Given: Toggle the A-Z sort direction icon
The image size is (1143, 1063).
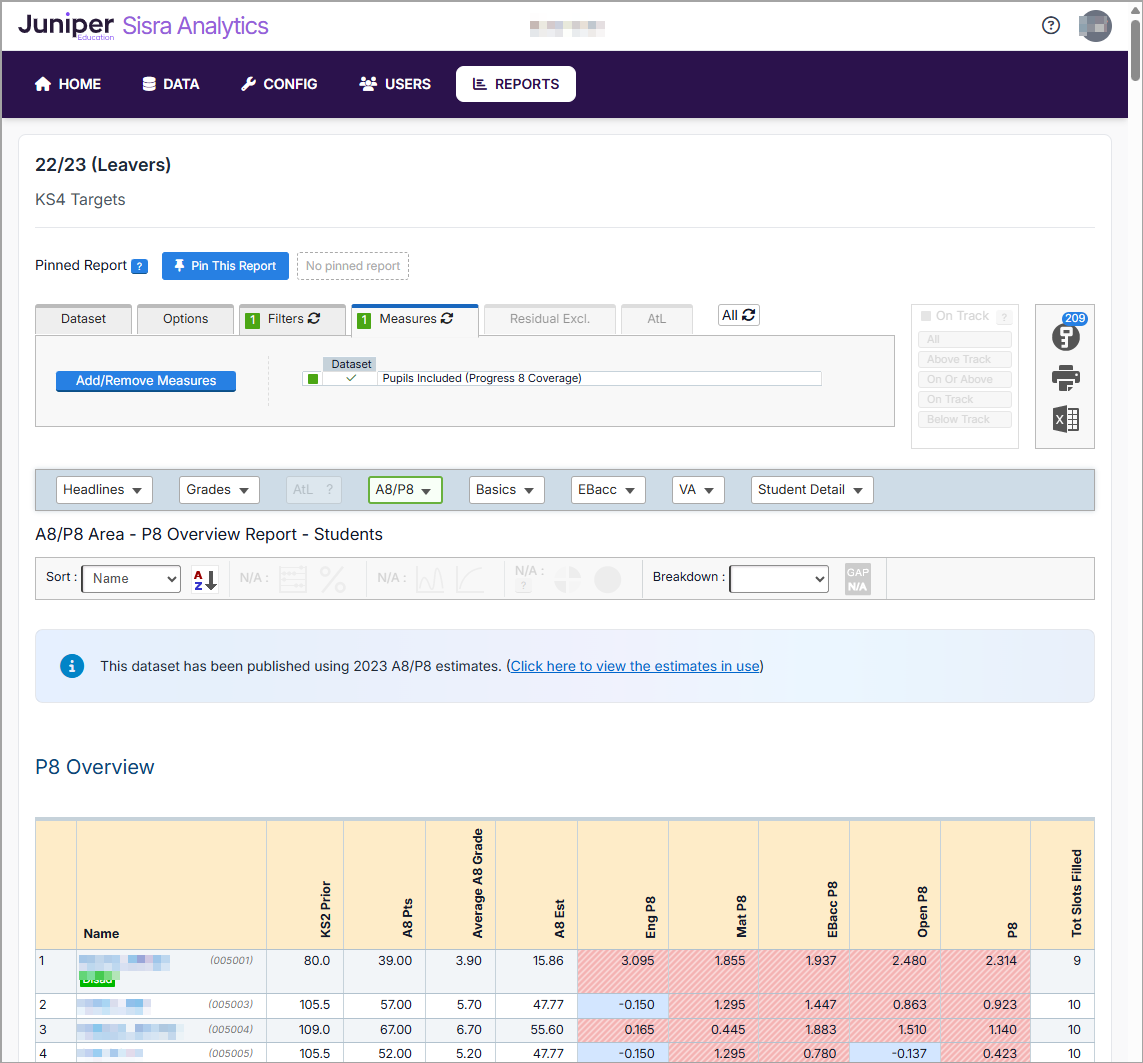Looking at the screenshot, I should click(205, 579).
